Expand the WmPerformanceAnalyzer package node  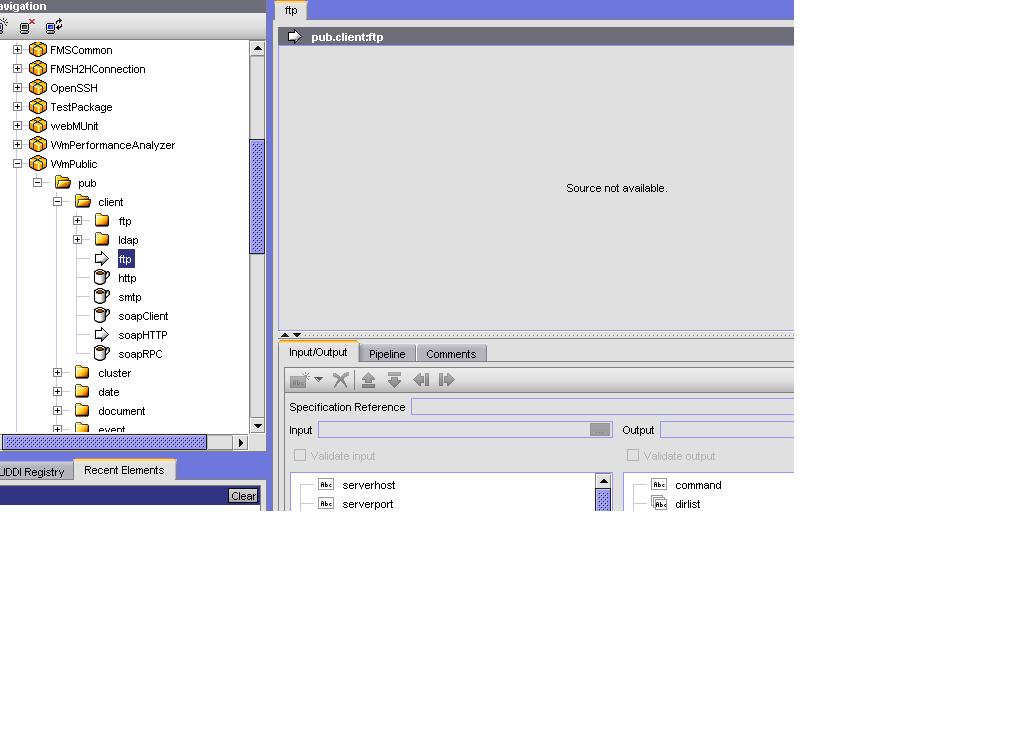[18, 144]
